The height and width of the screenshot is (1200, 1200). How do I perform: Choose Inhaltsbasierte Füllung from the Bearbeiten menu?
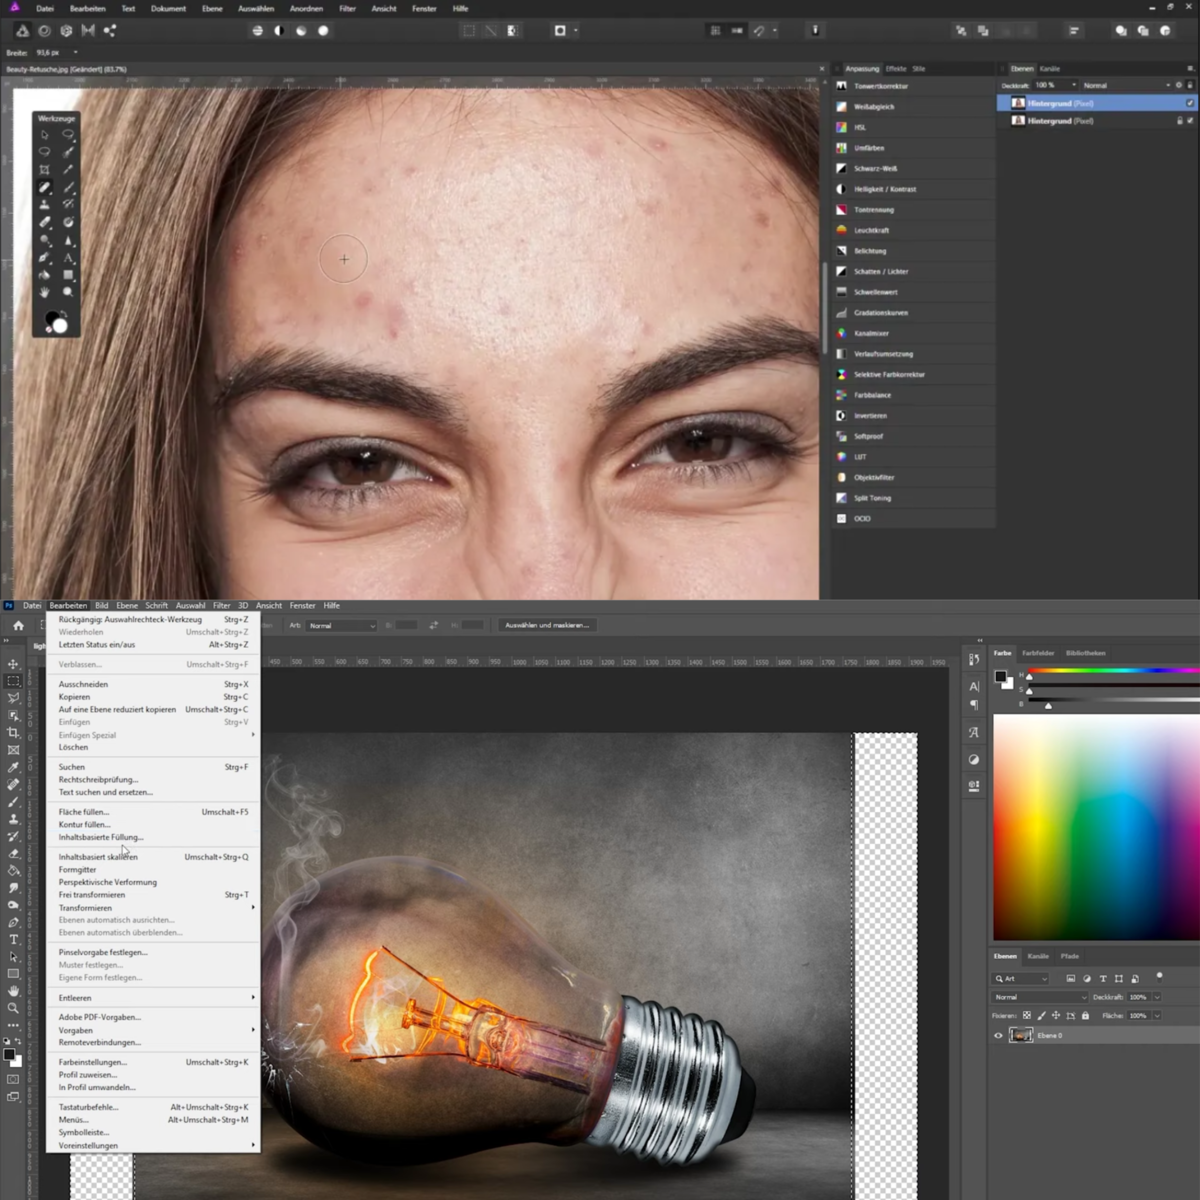pyautogui.click(x=101, y=837)
